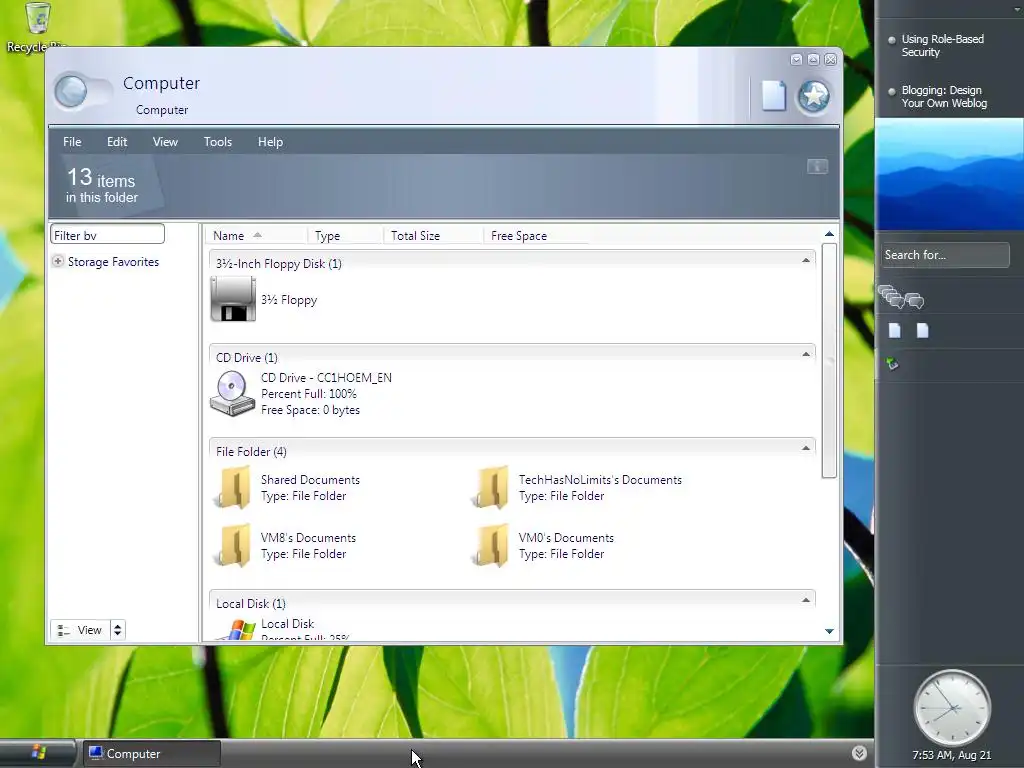Click the blank document icon in window header
The height and width of the screenshot is (768, 1024).
[773, 96]
